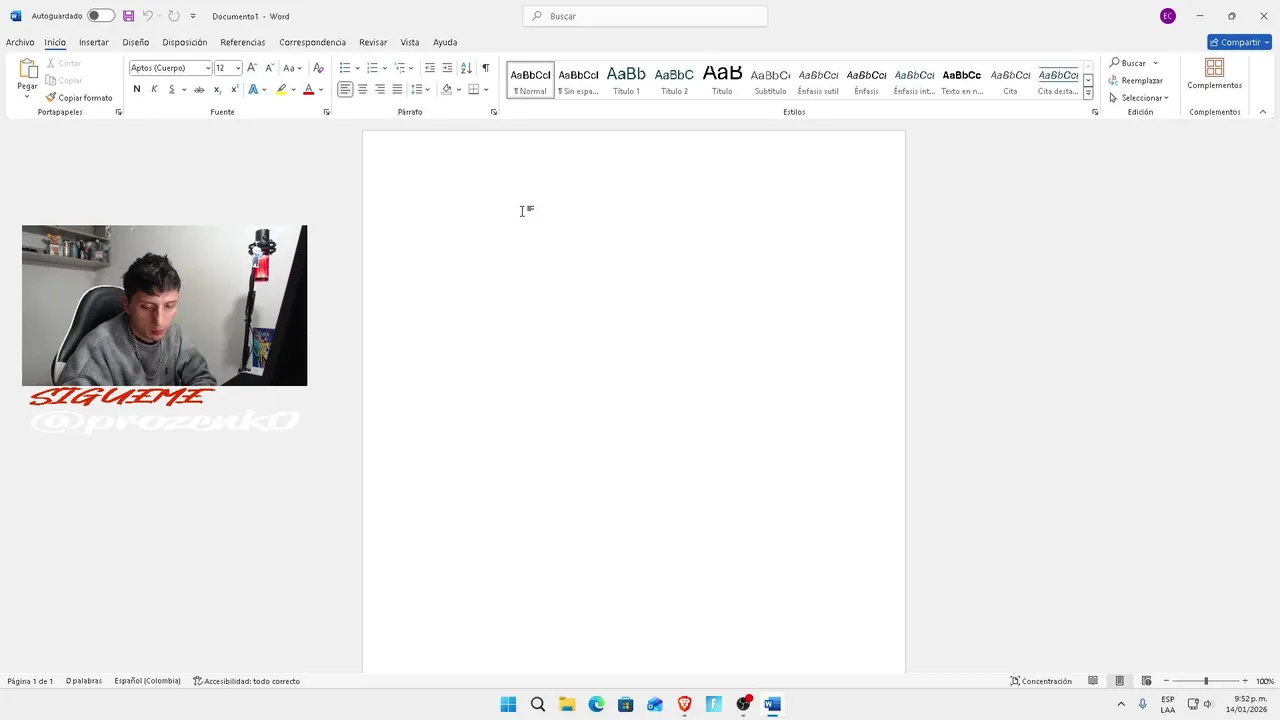The width and height of the screenshot is (1280, 720).
Task: Apply Título 1 style
Action: [x=626, y=79]
